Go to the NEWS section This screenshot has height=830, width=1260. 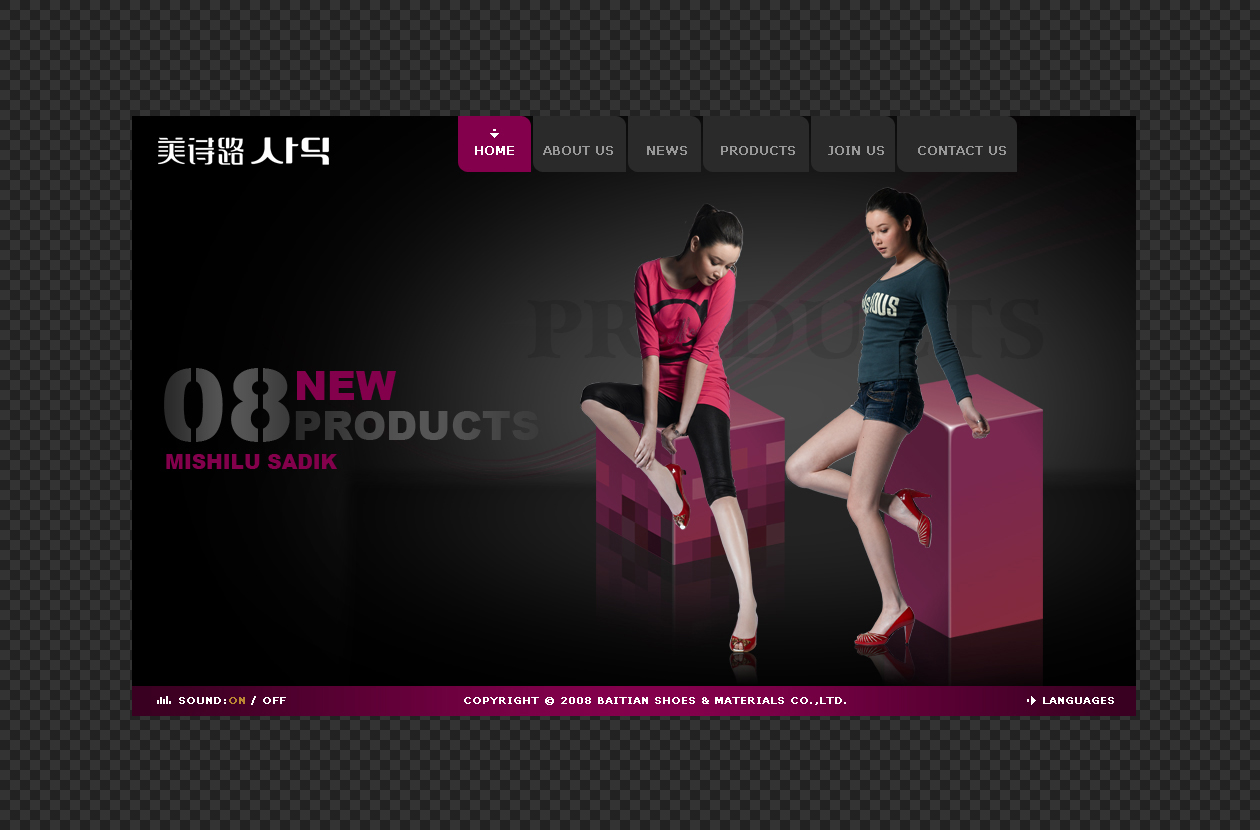(x=666, y=151)
